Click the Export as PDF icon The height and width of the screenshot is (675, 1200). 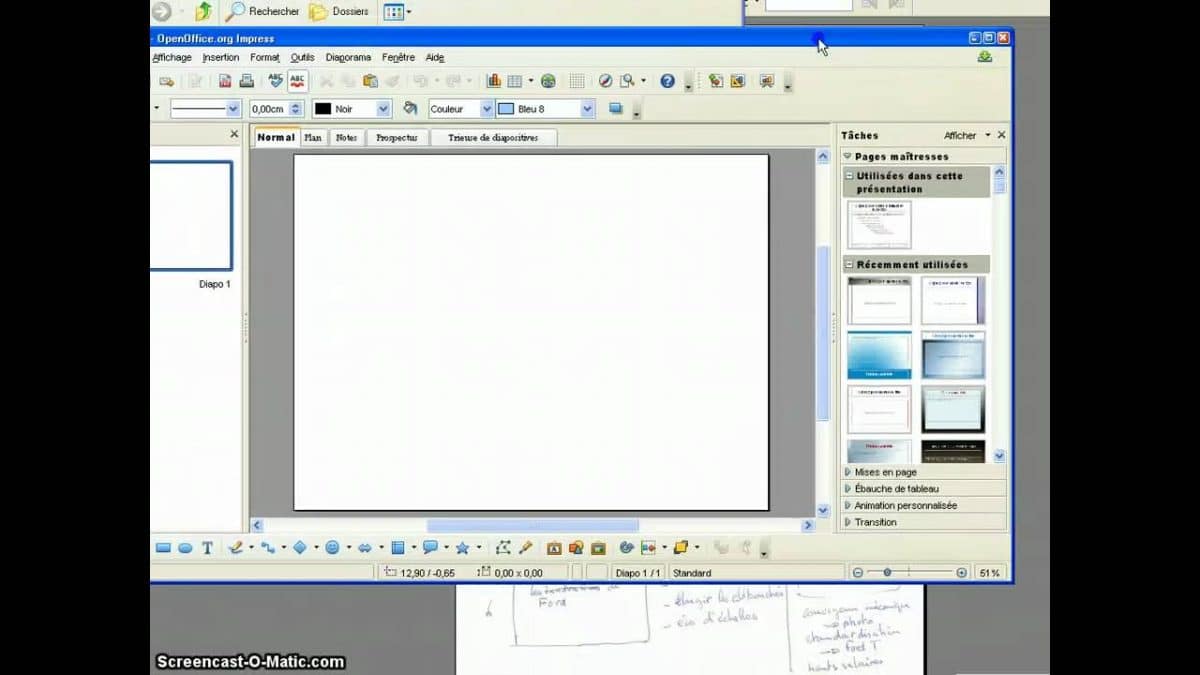[x=225, y=81]
